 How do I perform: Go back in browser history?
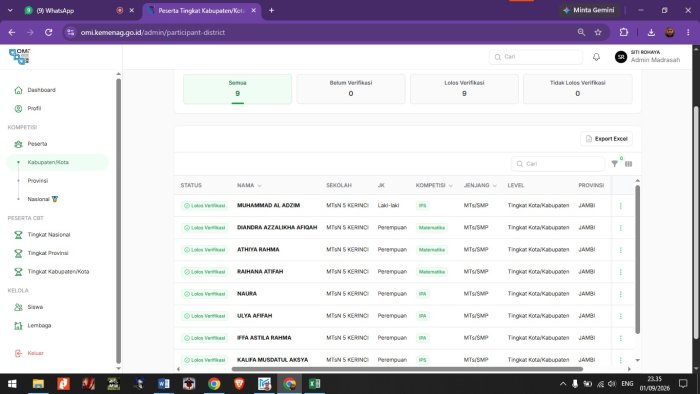click(x=12, y=32)
